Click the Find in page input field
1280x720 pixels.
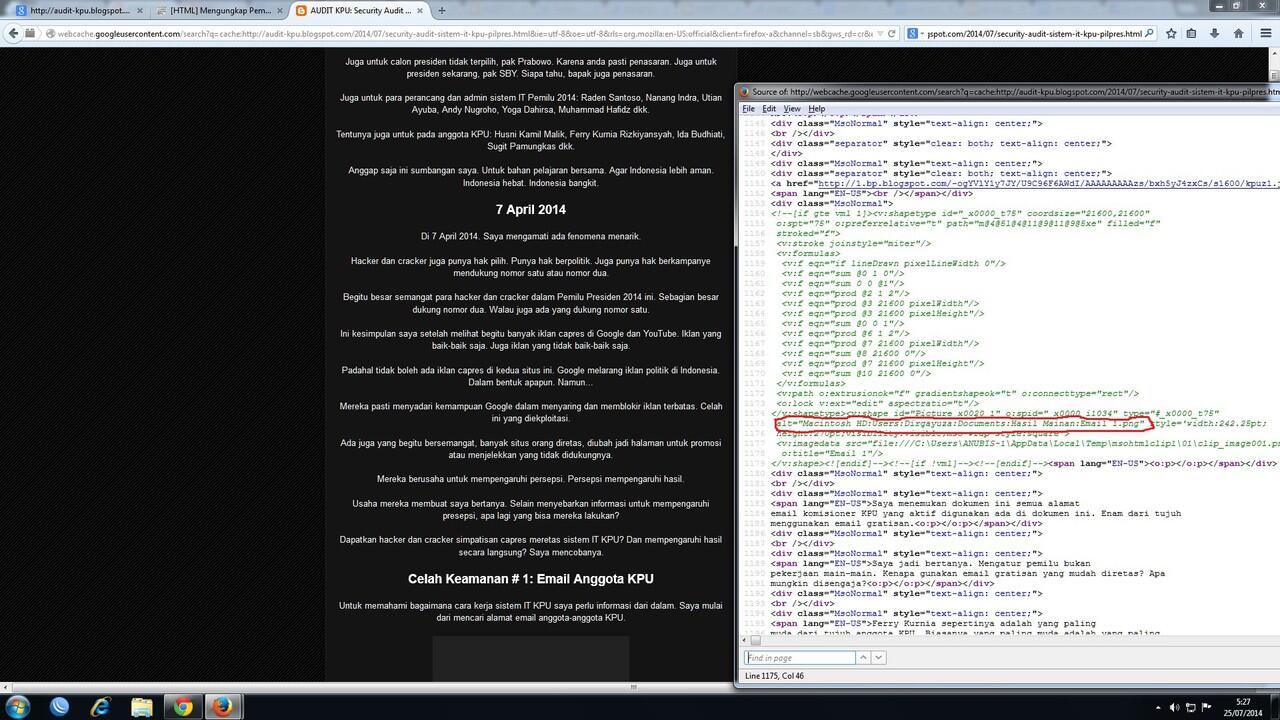tap(799, 657)
